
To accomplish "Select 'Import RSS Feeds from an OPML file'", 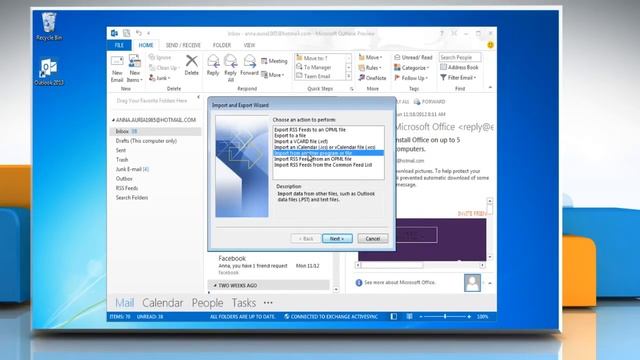I will pos(328,159).
